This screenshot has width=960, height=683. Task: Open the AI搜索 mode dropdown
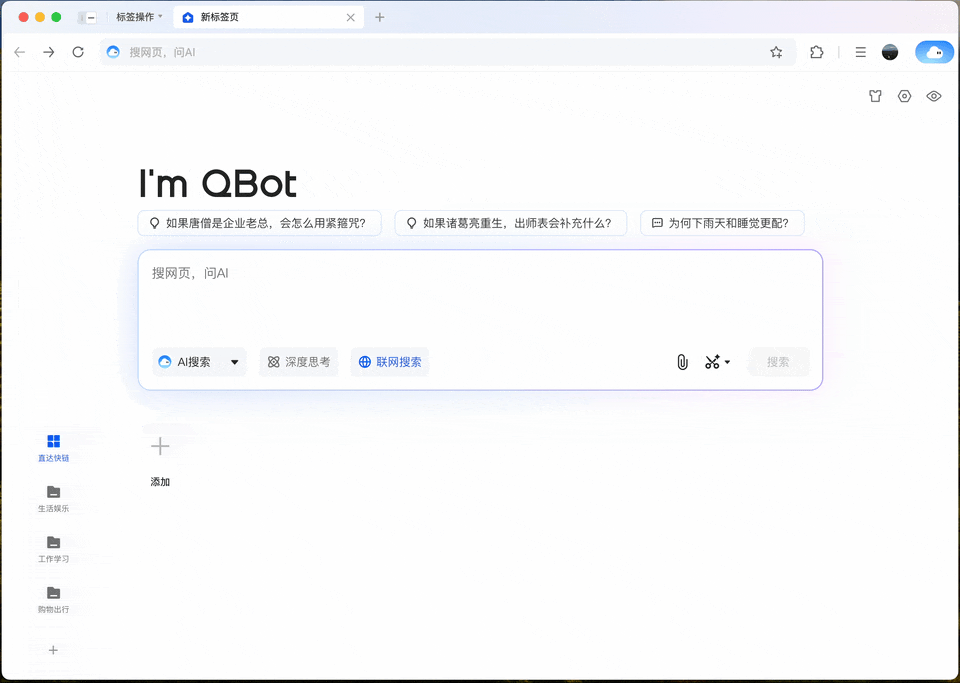[199, 362]
